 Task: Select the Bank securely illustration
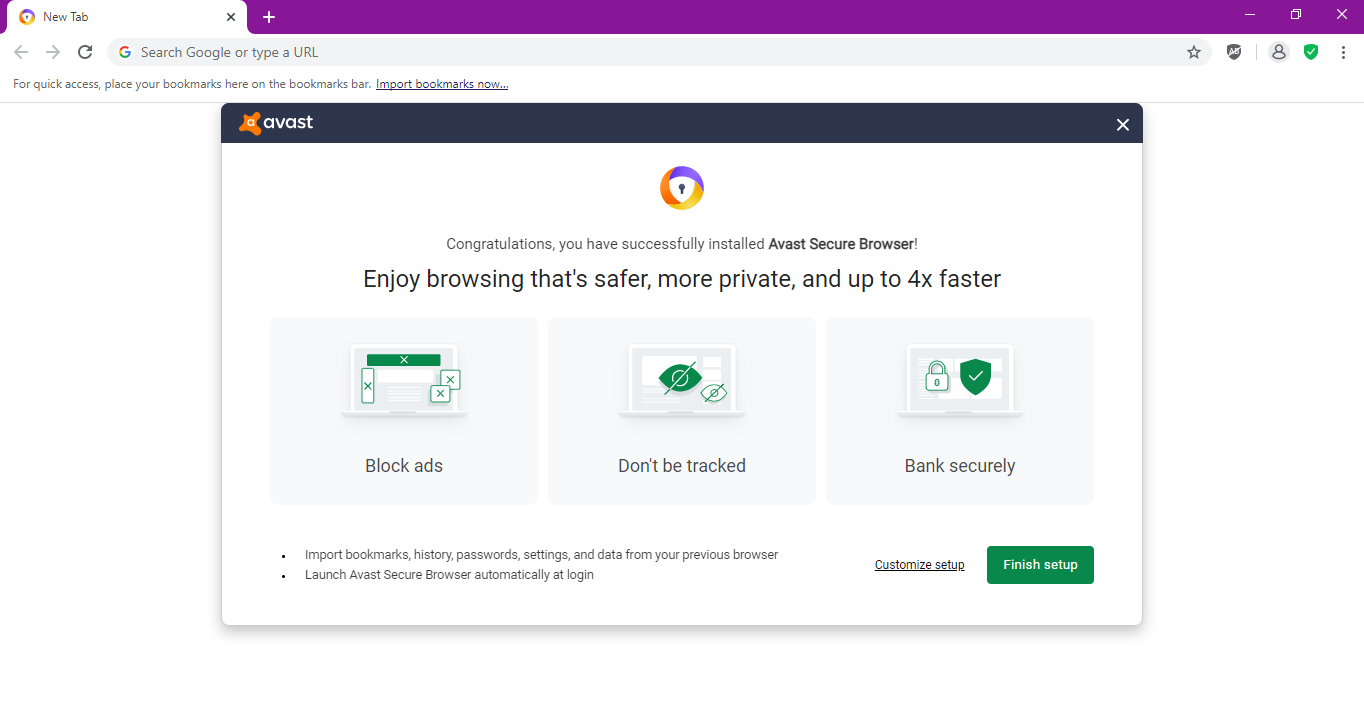coord(959,380)
